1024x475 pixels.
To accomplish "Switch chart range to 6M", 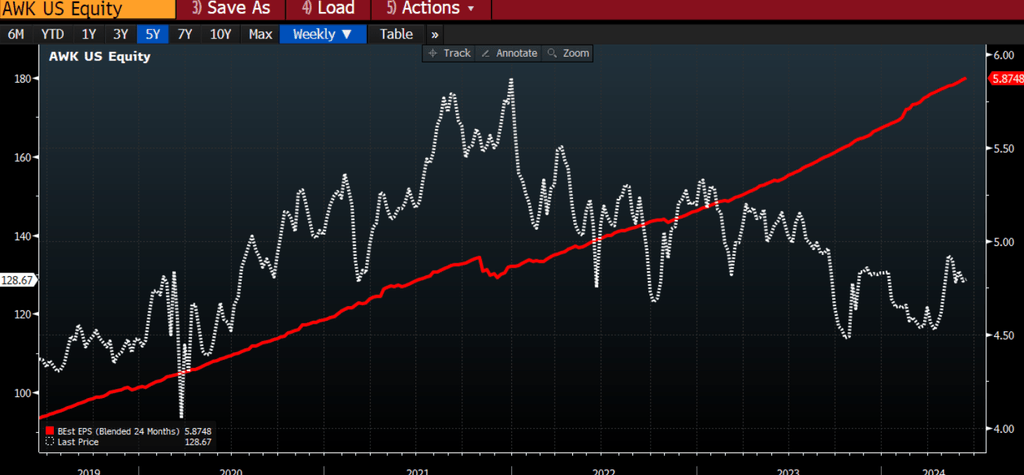I will pyautogui.click(x=17, y=34).
